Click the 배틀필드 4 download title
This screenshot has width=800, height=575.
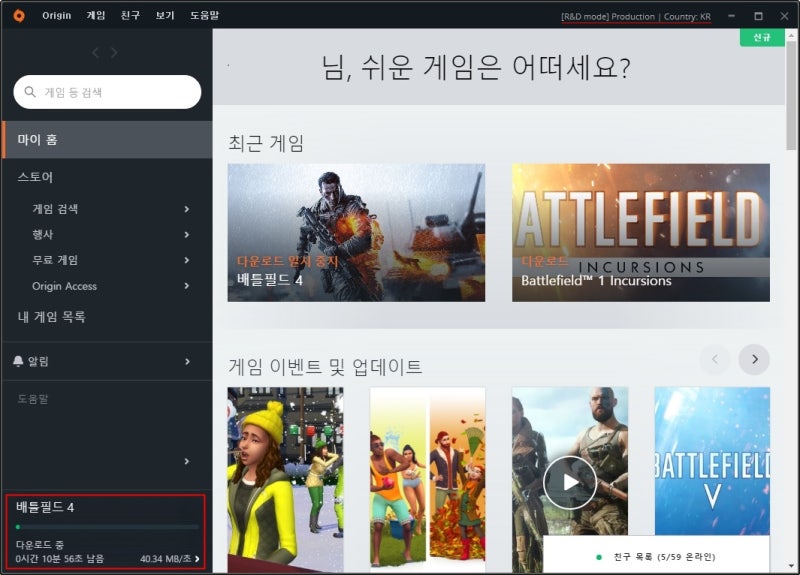45,507
